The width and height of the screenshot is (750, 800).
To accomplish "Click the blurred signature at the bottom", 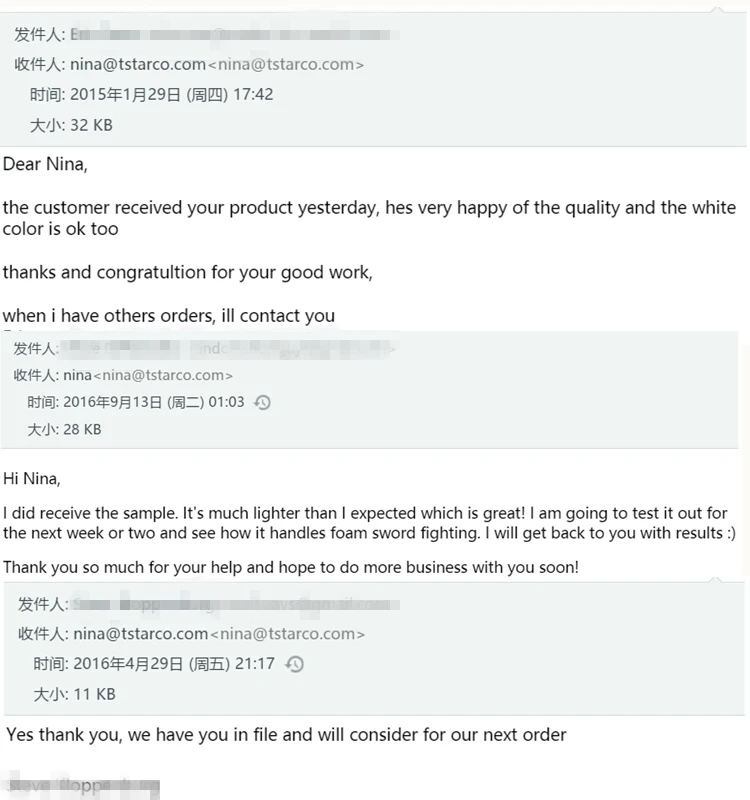I will (82, 786).
